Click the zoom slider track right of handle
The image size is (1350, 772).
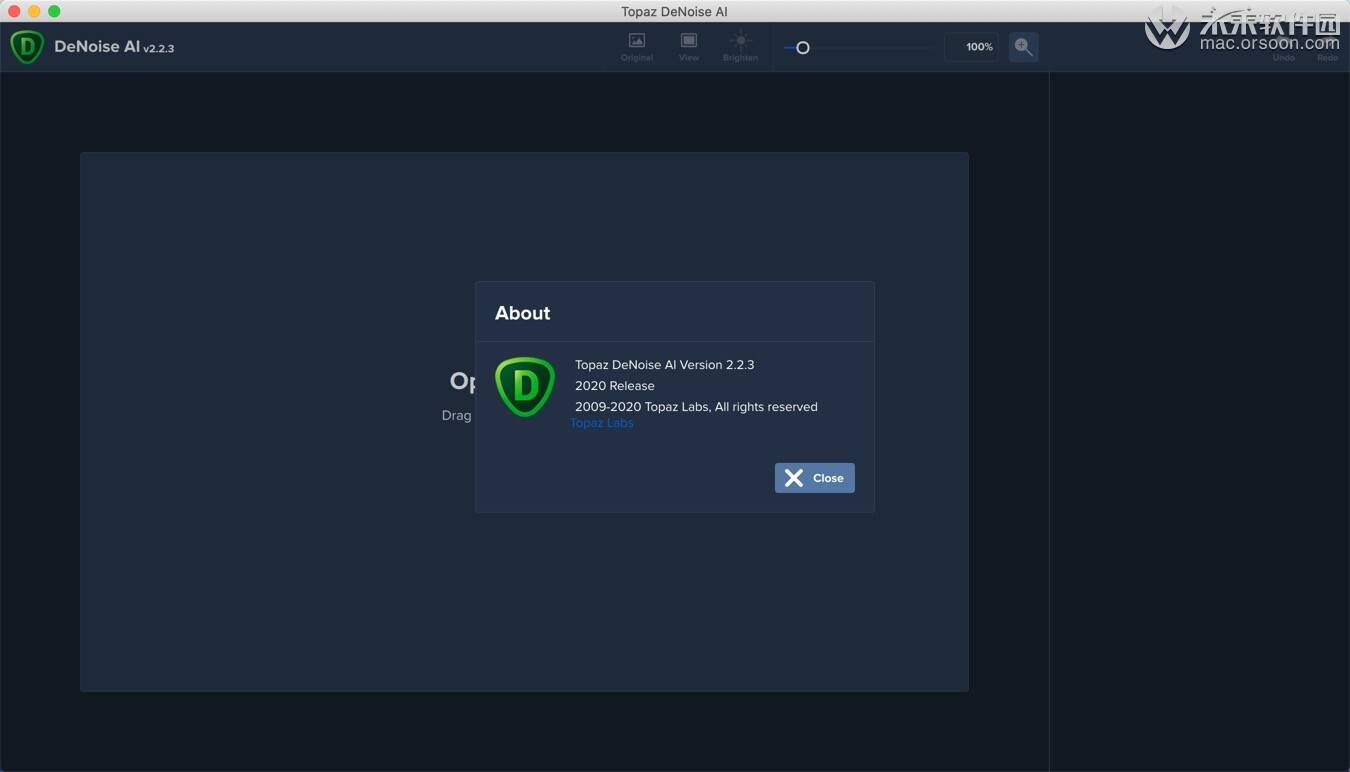click(x=871, y=47)
